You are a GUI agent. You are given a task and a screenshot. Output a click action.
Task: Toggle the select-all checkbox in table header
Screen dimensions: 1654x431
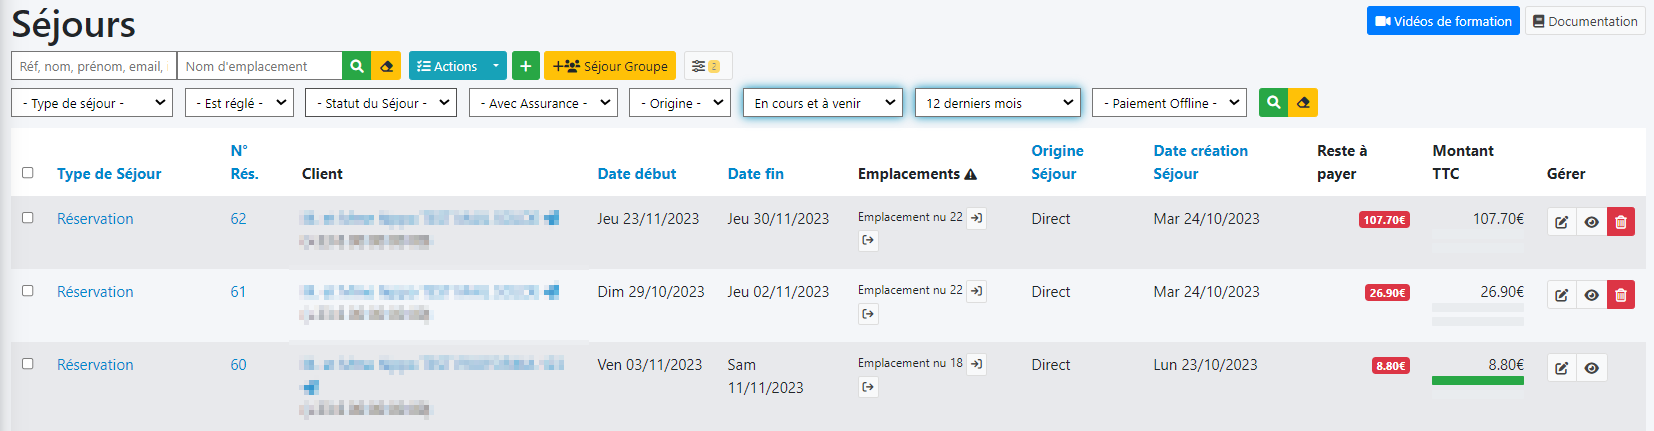pyautogui.click(x=28, y=173)
